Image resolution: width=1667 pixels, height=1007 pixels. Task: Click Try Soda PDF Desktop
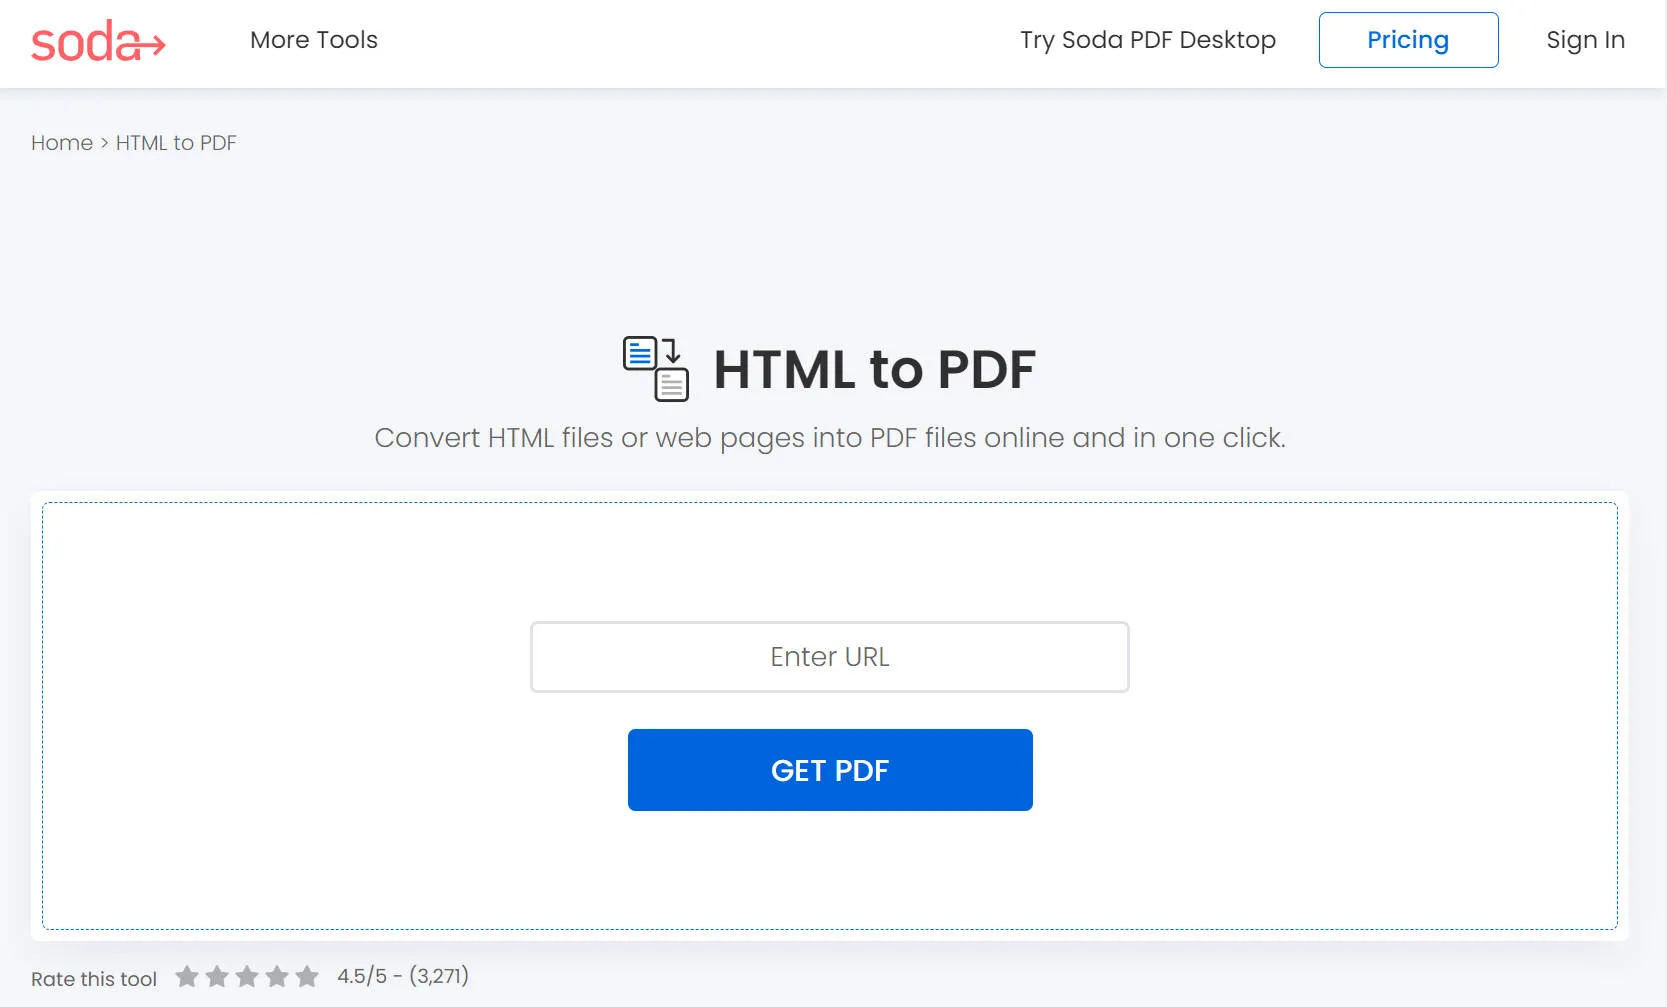click(x=1147, y=40)
